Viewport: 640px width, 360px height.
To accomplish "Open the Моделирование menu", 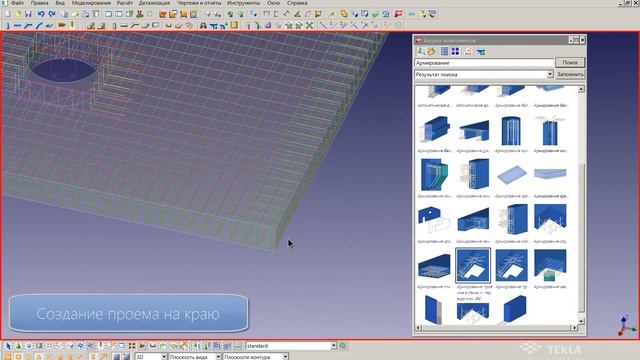I will (91, 3).
